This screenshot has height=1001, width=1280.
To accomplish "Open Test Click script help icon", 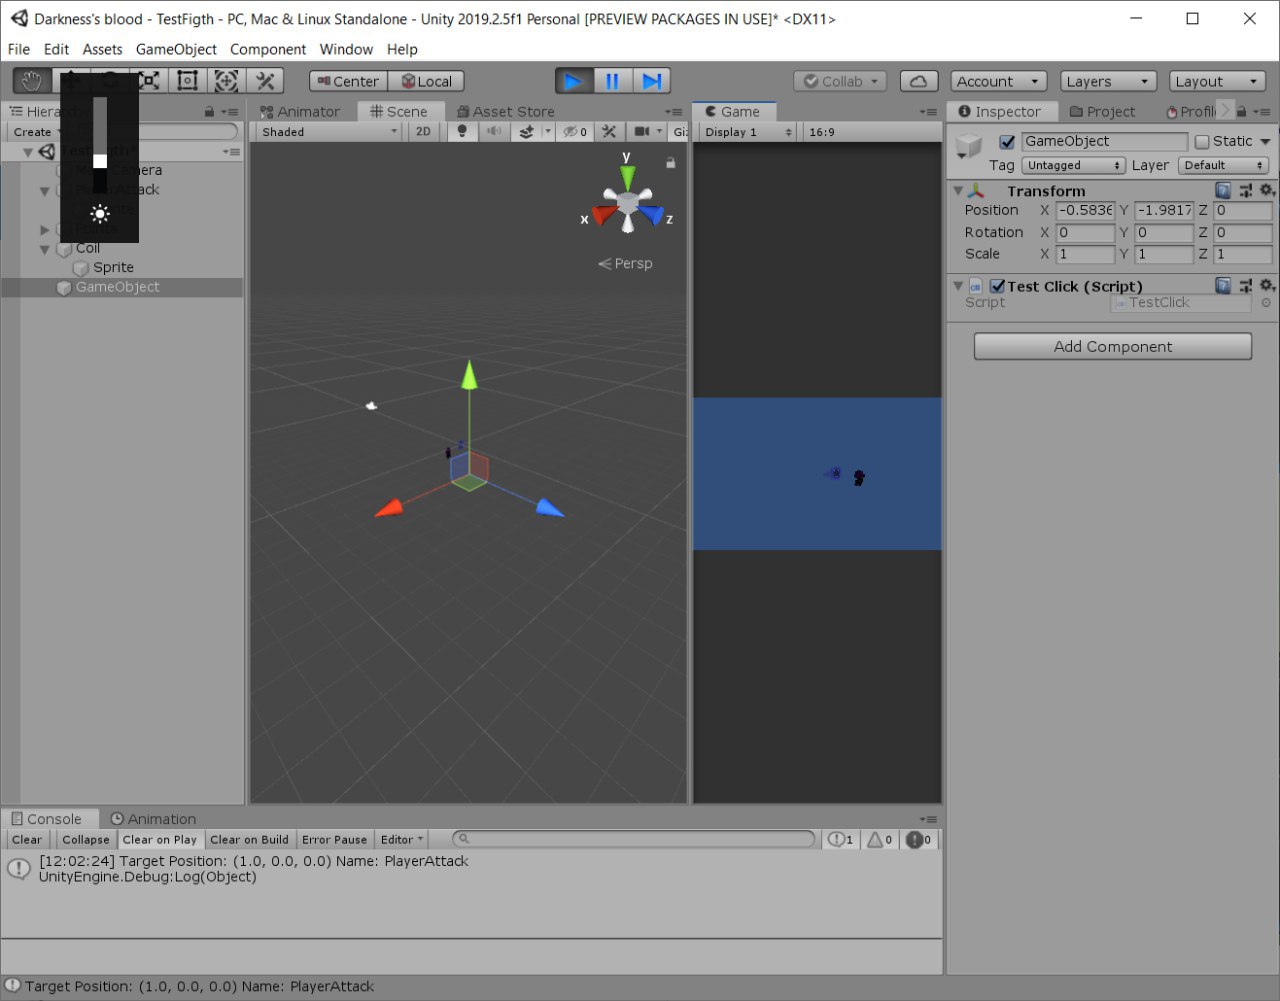I will pyautogui.click(x=1223, y=286).
